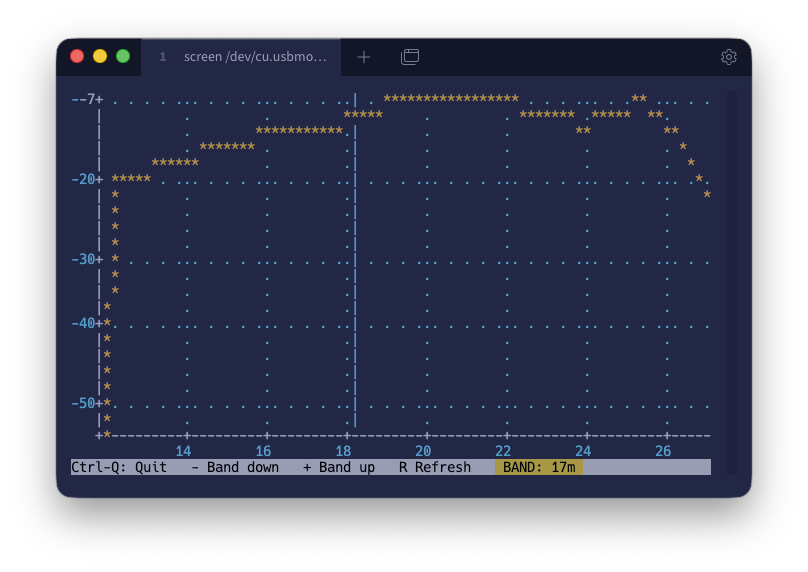Click y-axis label -30
808x572 pixels.
(83, 259)
